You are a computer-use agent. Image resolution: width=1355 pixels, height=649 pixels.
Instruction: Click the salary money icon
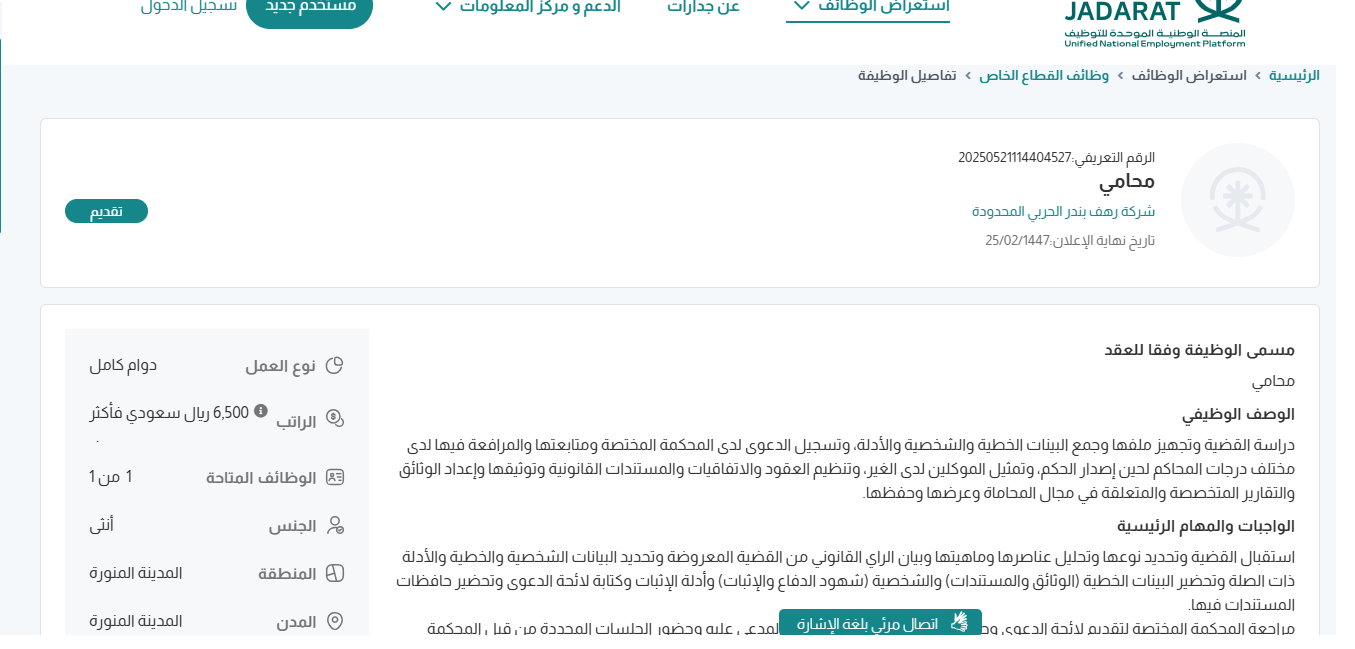[x=335, y=419]
